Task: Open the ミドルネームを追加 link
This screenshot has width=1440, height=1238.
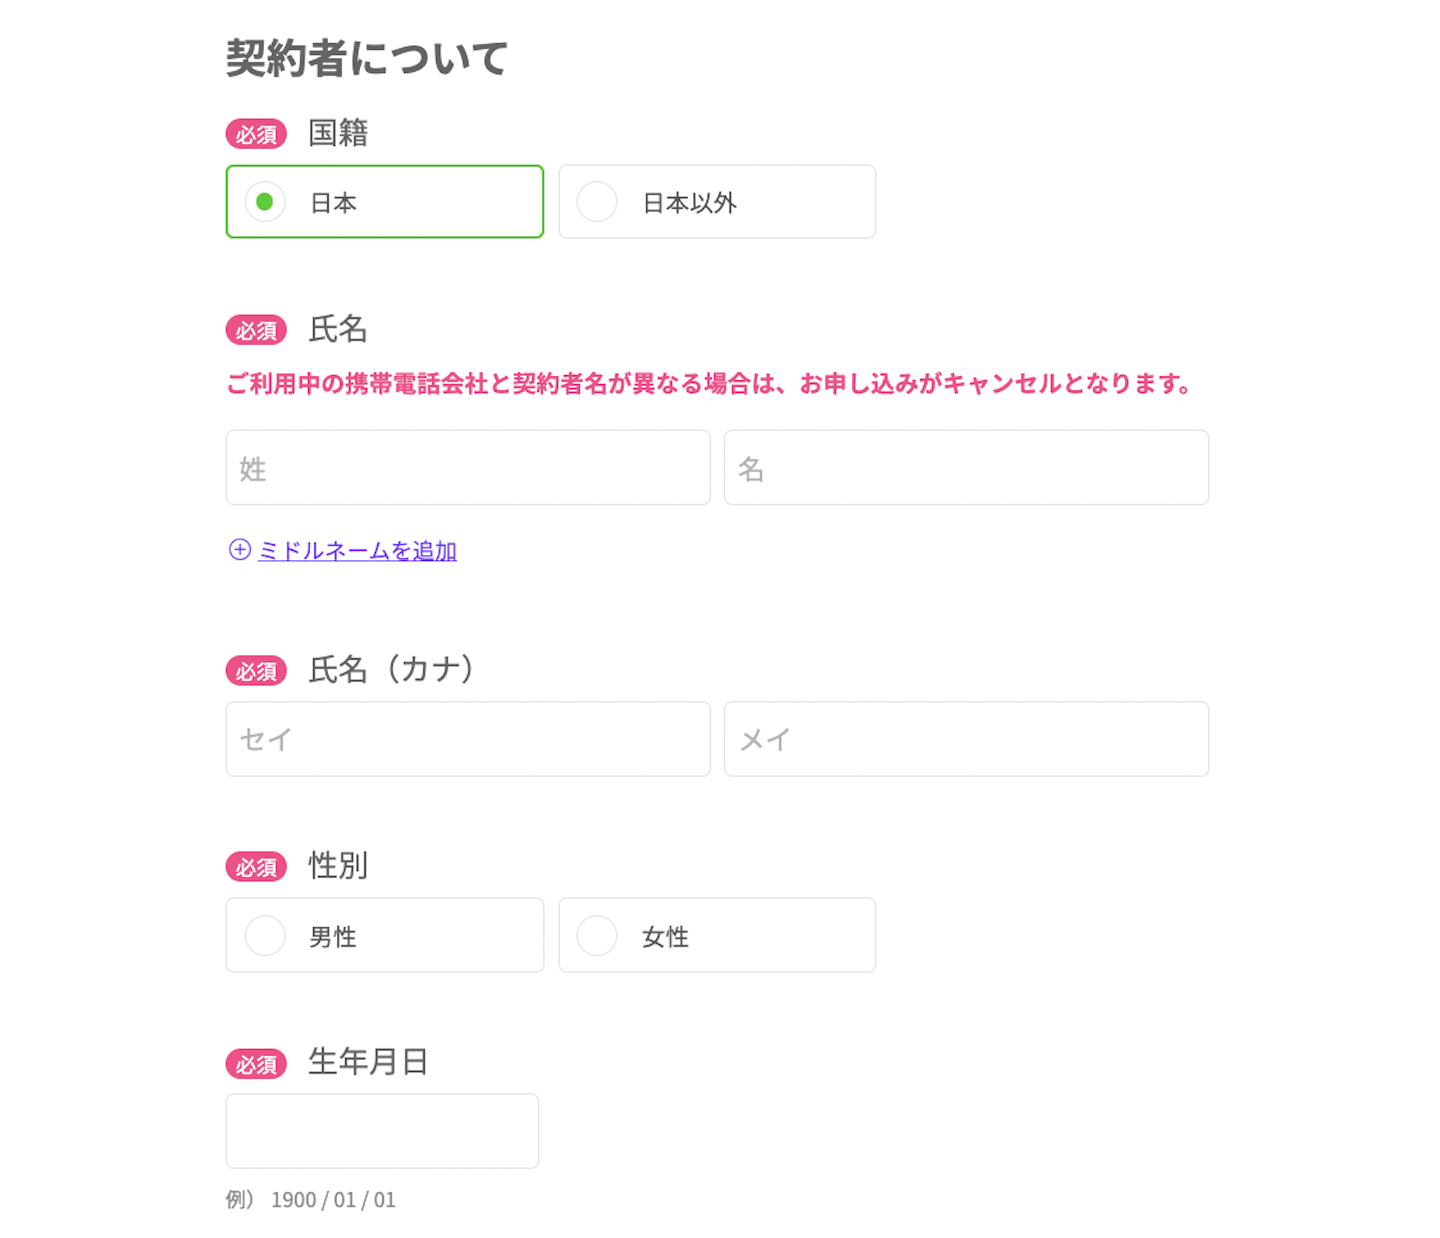Action: point(357,550)
